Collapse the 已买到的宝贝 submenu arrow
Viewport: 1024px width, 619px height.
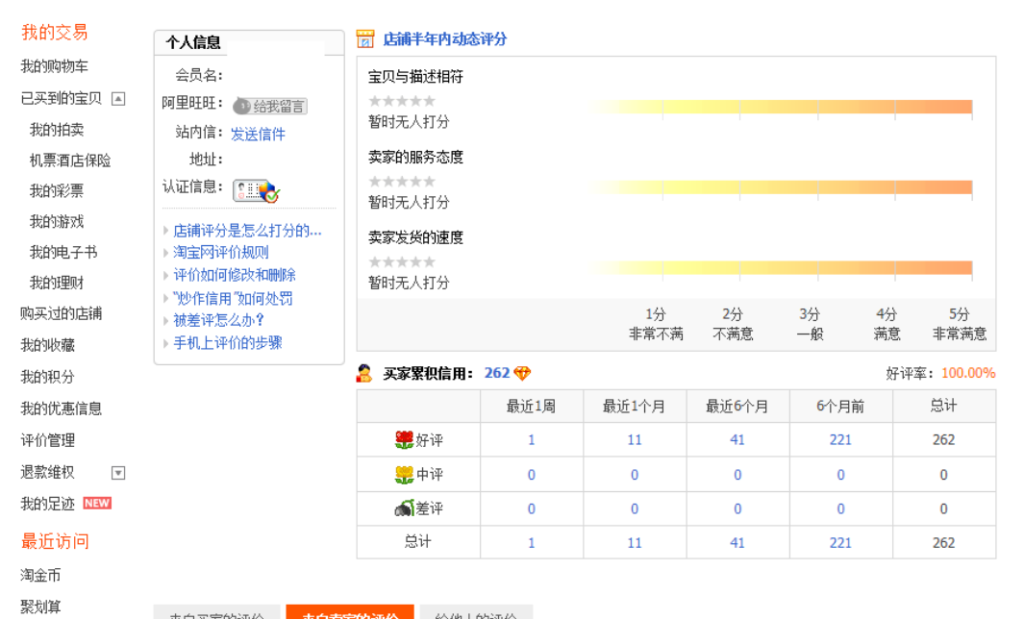point(118,98)
